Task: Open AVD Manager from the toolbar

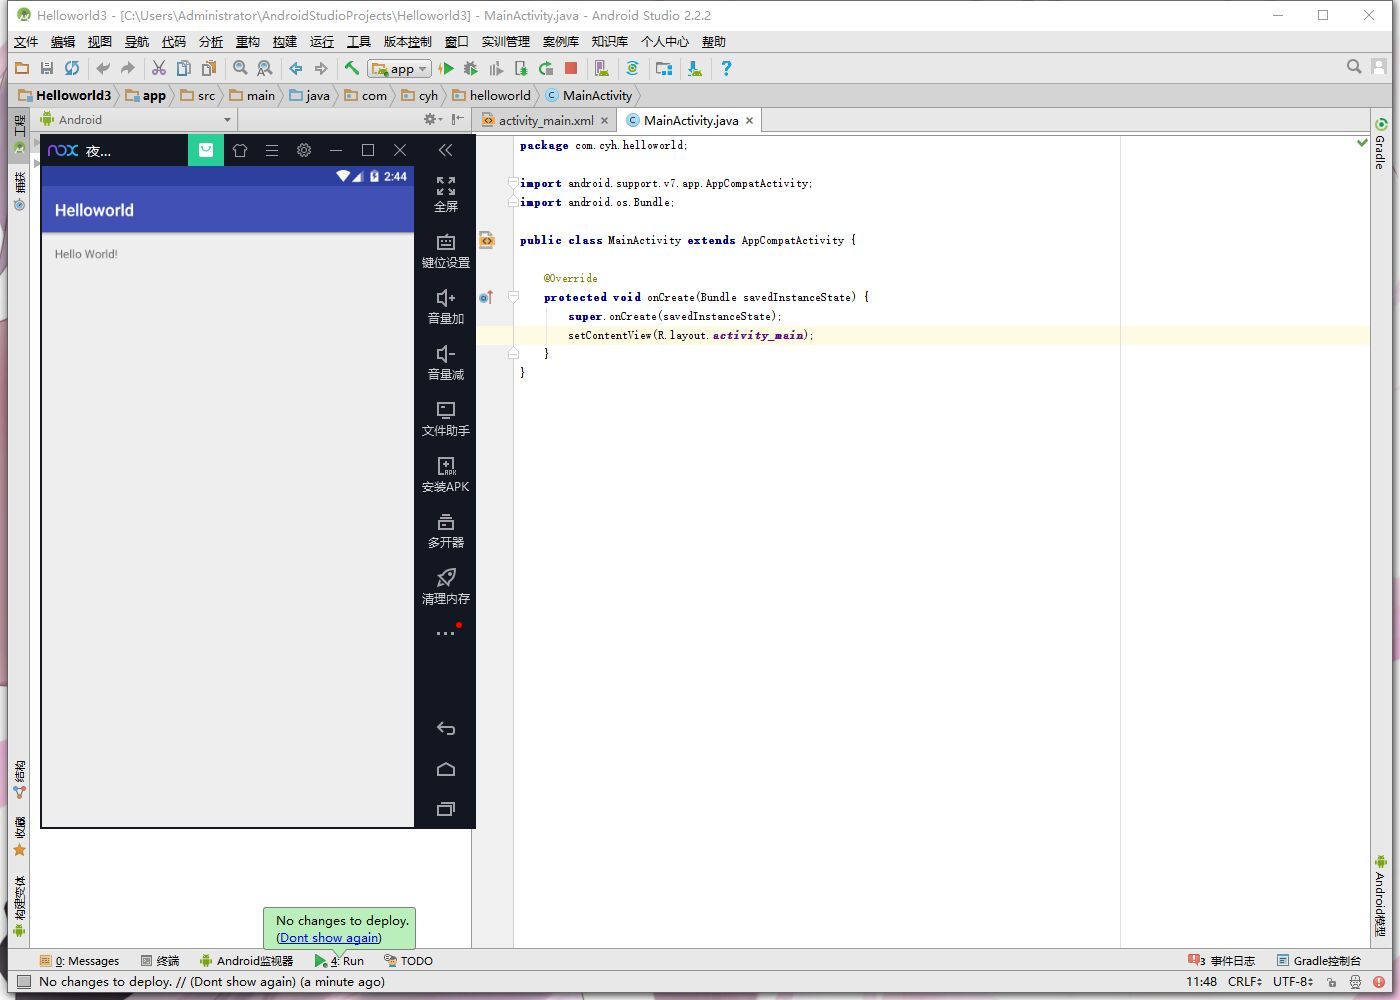Action: (601, 68)
